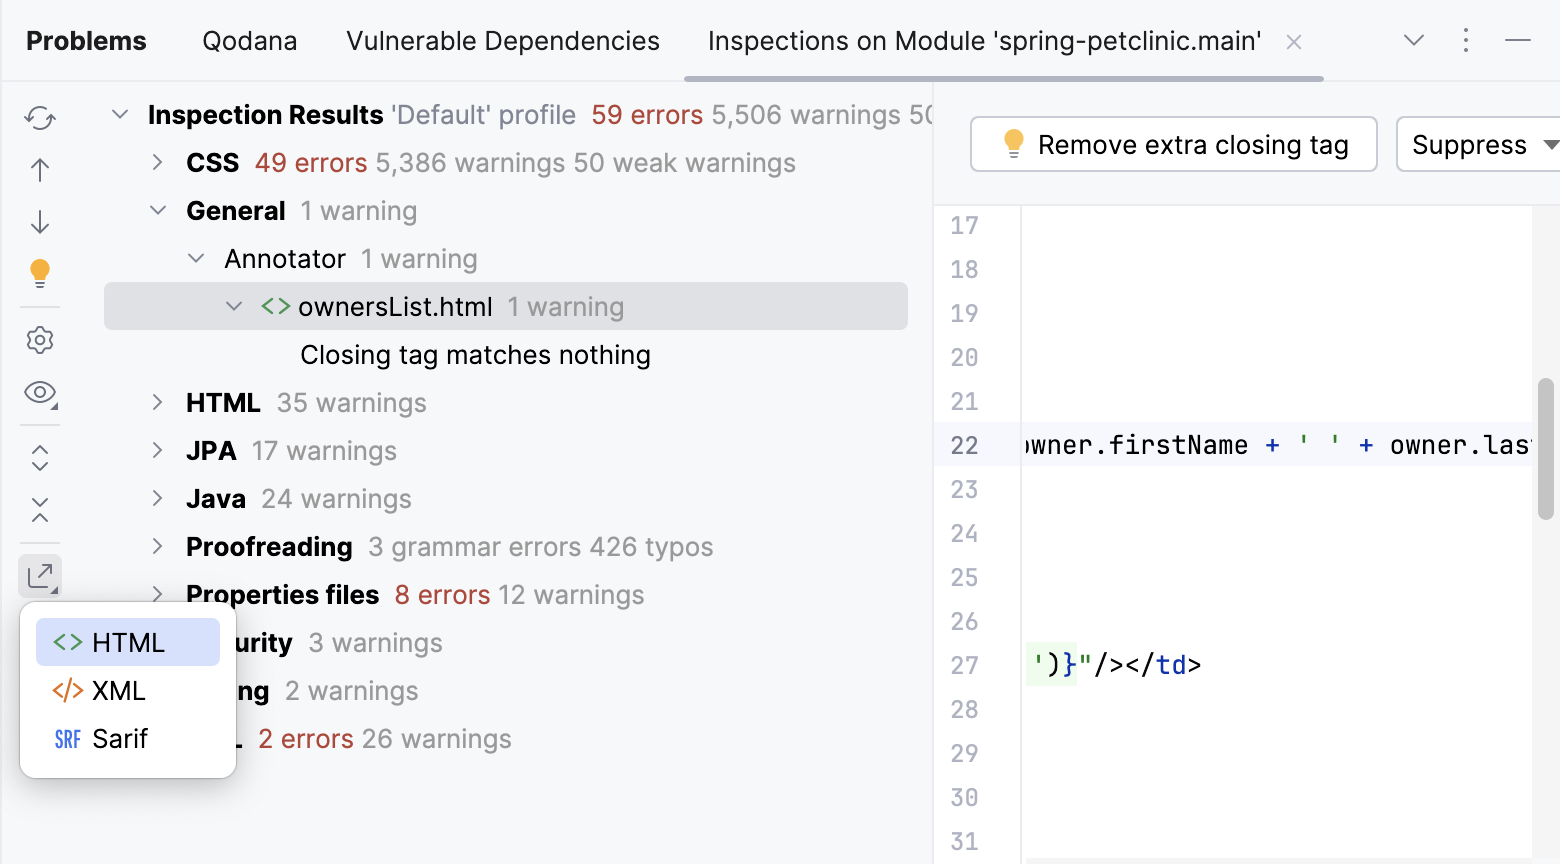Select HTML export format
Image resolution: width=1560 pixels, height=864 pixels.
coord(127,641)
